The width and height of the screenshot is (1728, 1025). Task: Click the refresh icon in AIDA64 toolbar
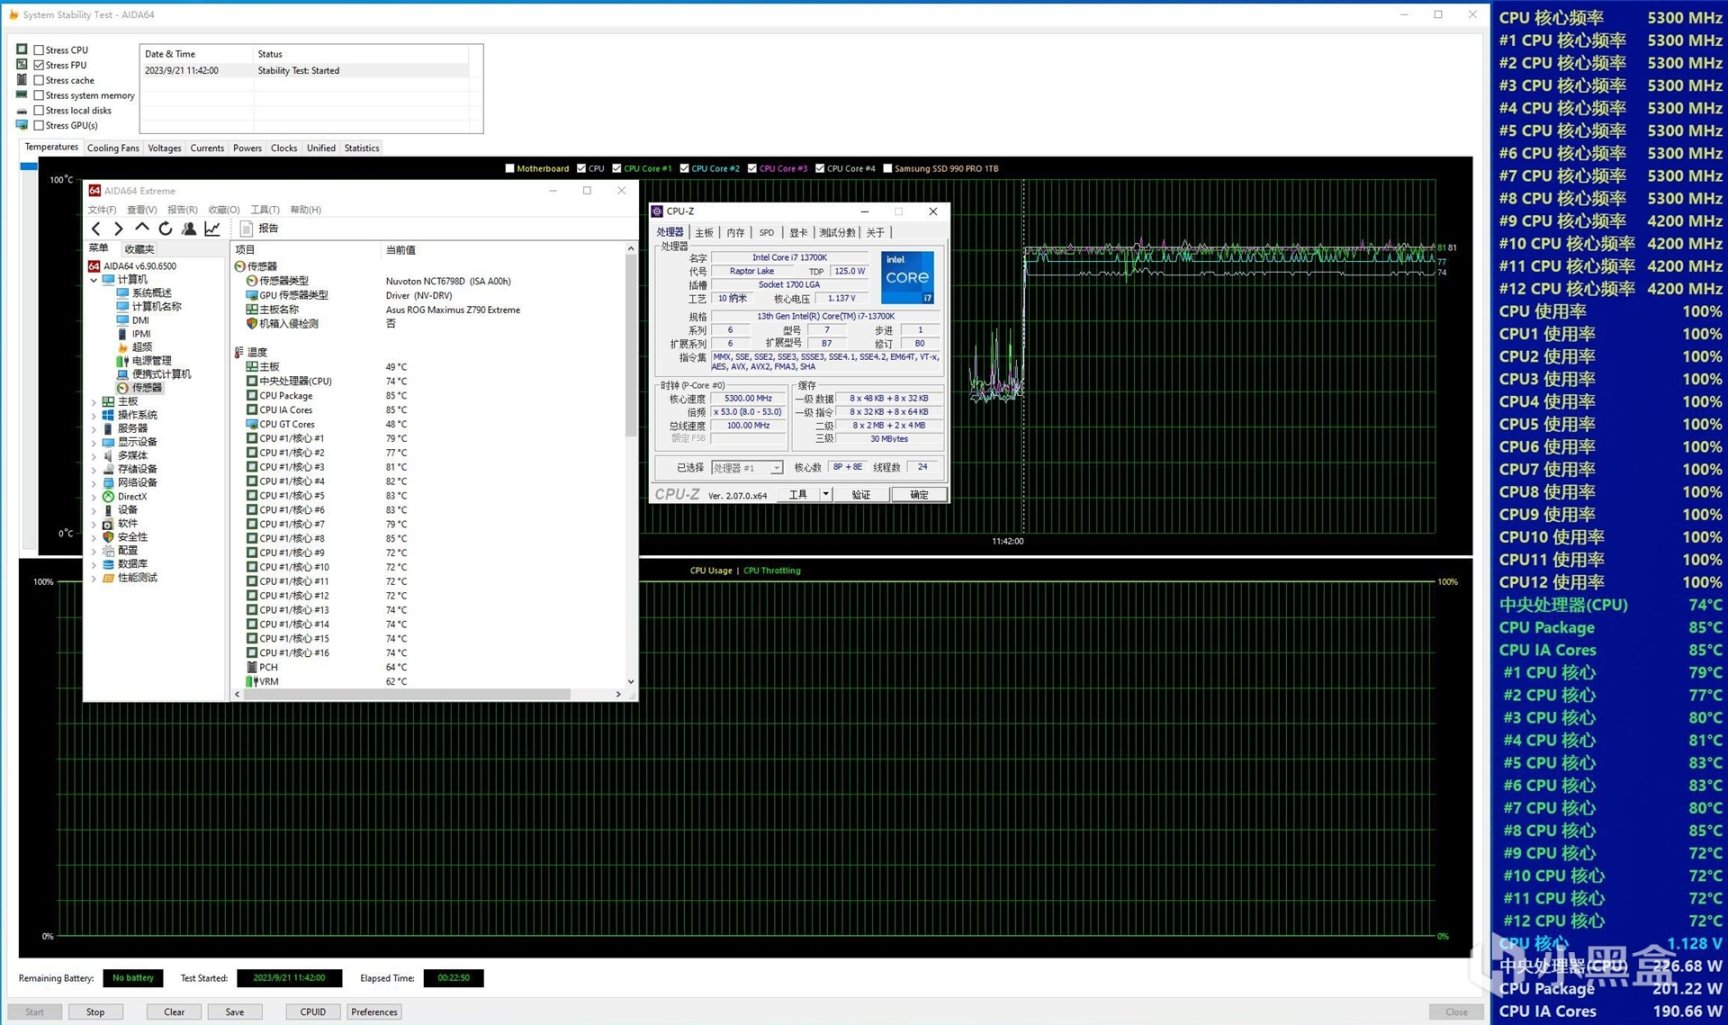(x=165, y=229)
